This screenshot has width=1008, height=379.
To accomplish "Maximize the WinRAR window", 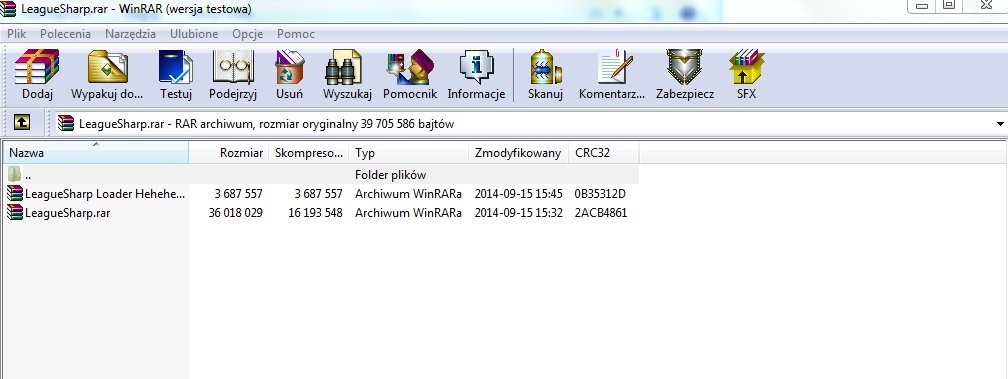I will pyautogui.click(x=949, y=6).
